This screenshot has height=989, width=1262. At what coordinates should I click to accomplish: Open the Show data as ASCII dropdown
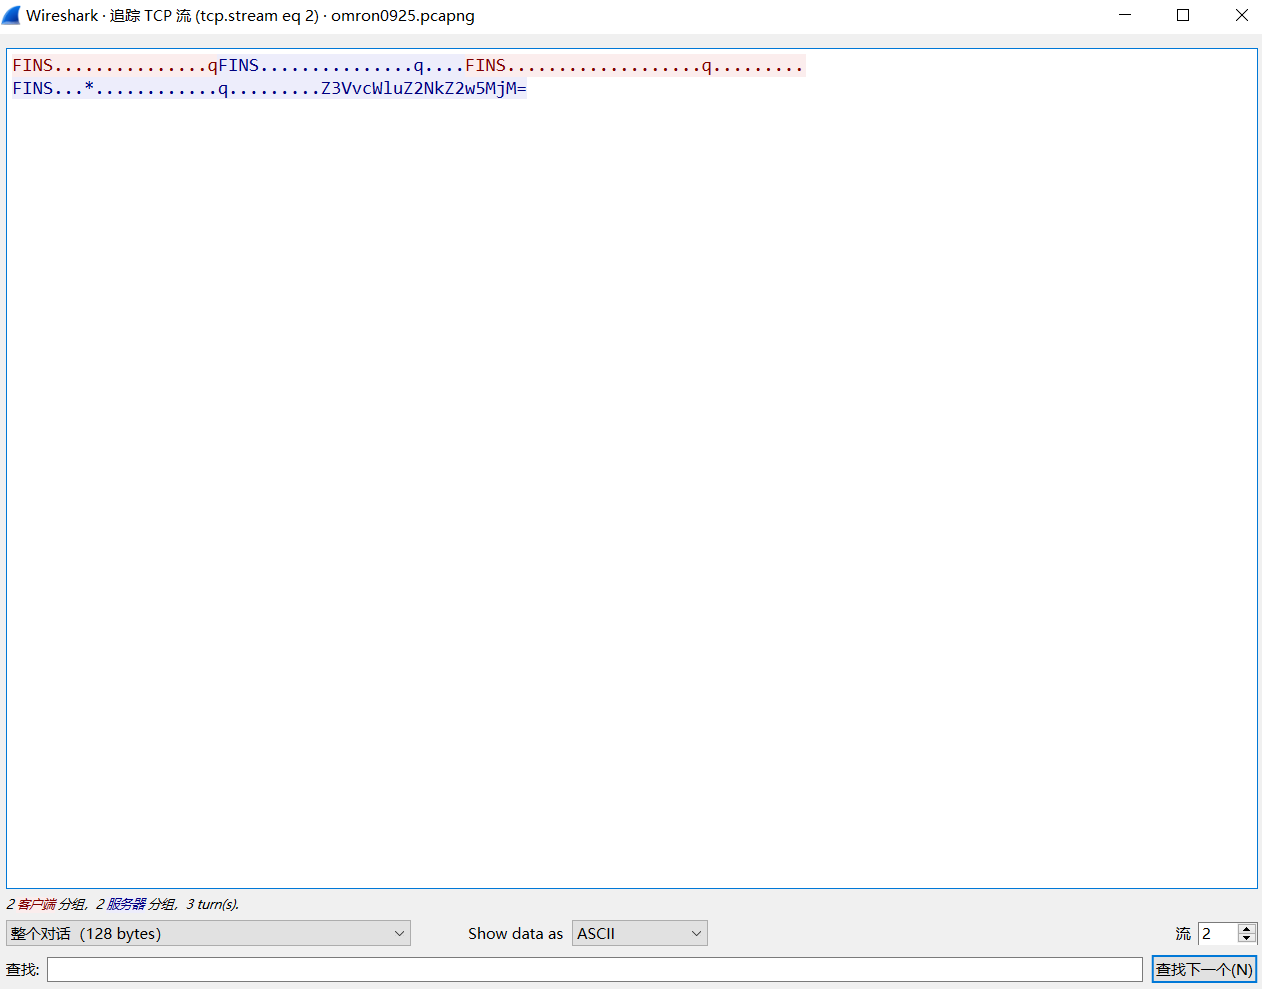(639, 933)
